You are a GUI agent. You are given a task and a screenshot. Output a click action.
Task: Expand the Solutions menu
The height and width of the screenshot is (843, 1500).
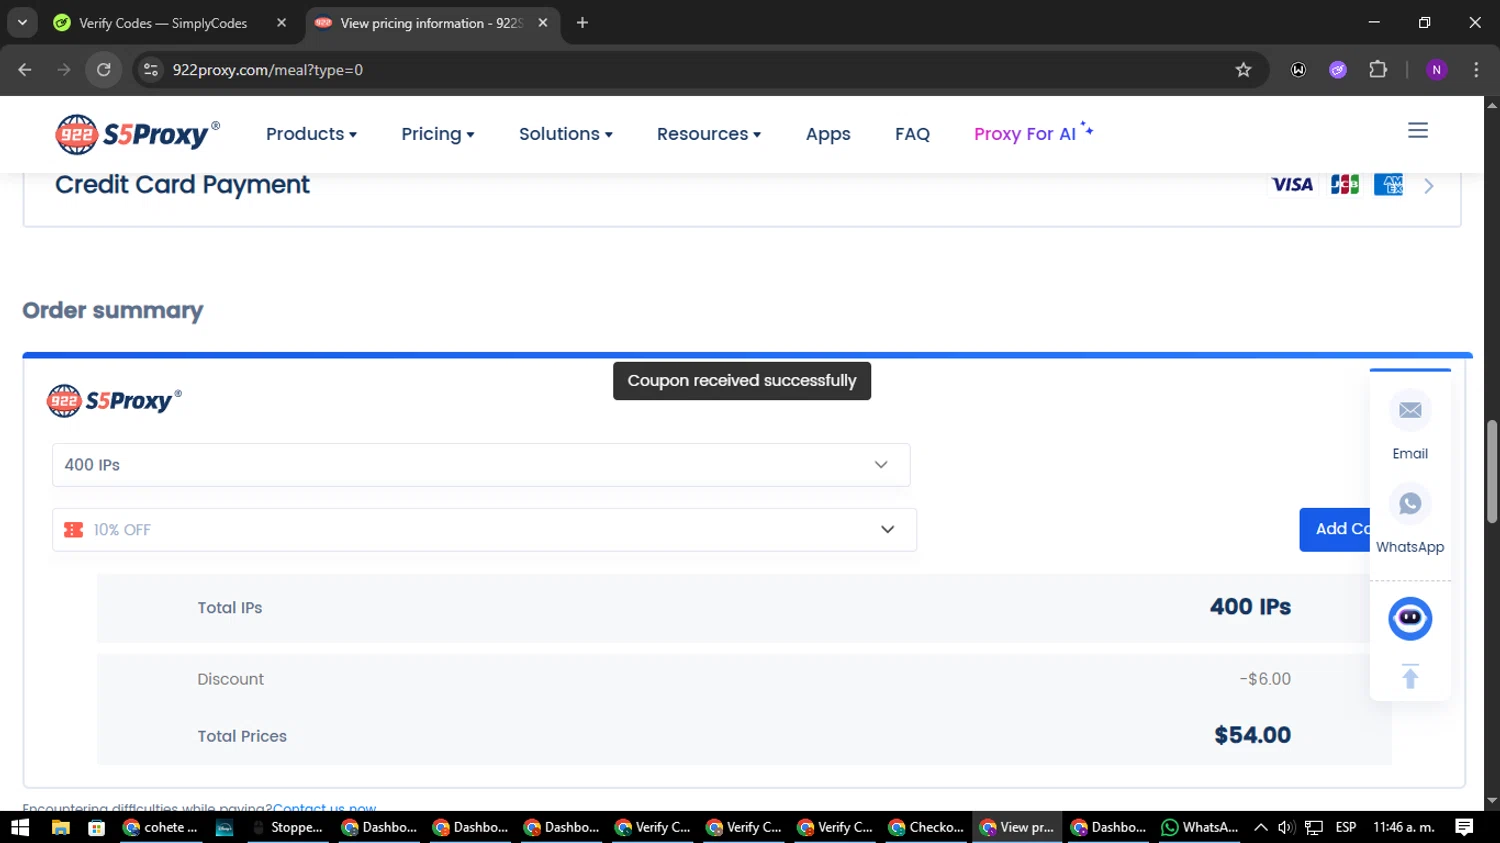point(565,134)
